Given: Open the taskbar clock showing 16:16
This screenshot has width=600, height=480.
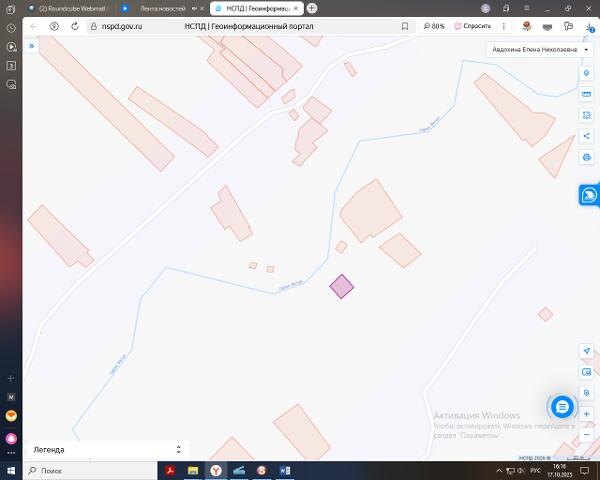Looking at the screenshot, I should coord(559,470).
